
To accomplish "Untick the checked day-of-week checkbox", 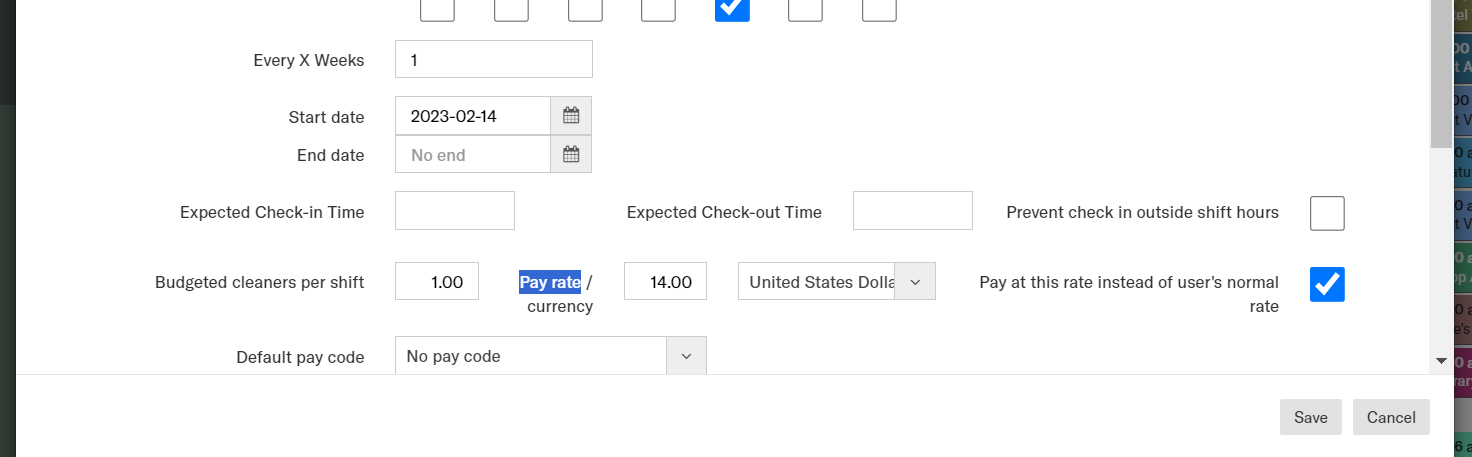I will click(x=733, y=8).
